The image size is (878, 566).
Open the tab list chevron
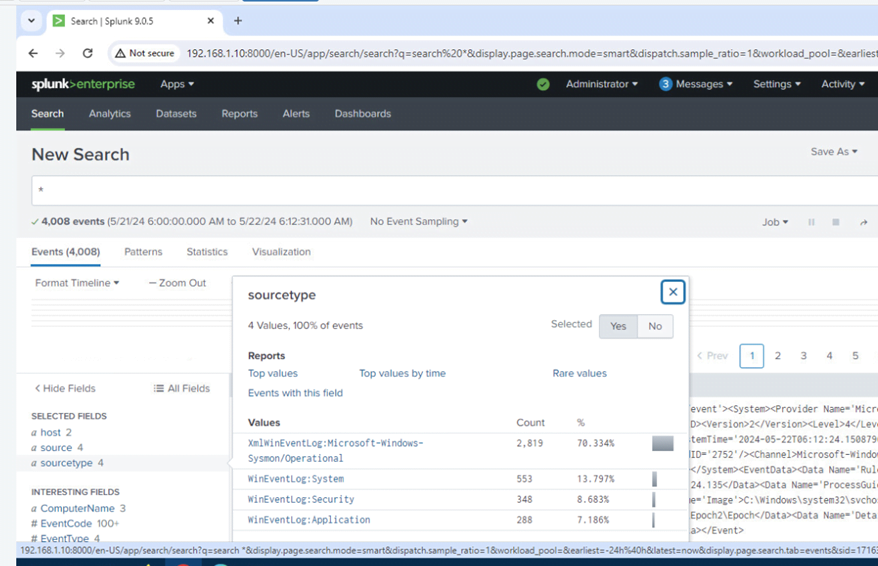[31, 21]
